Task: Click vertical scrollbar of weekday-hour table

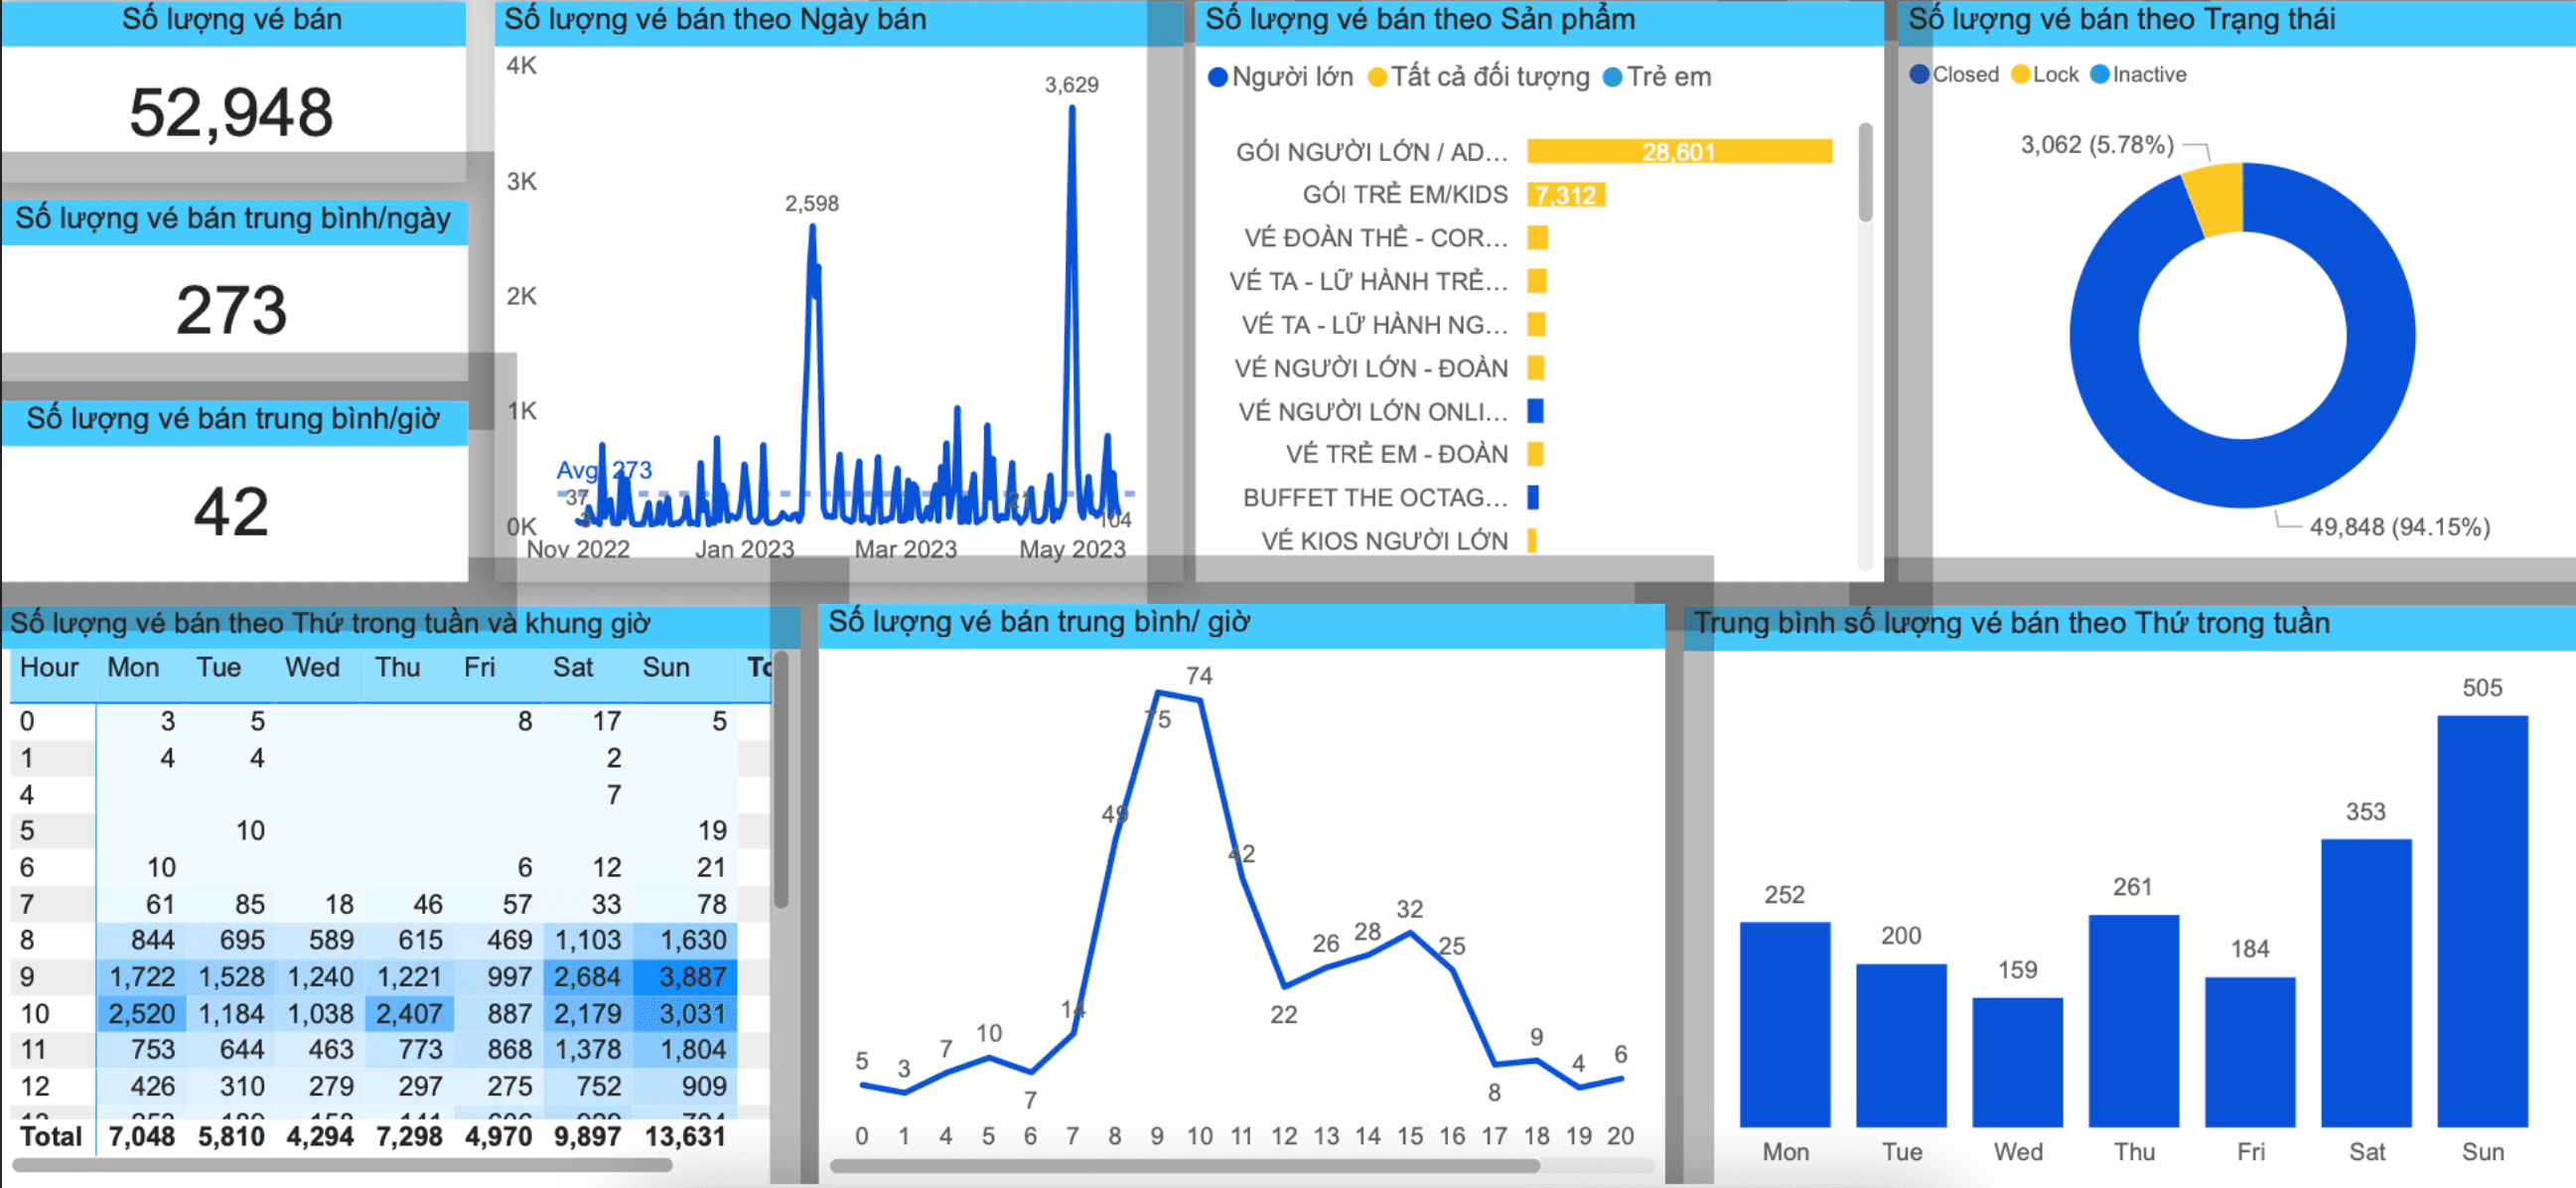Action: coord(781,780)
